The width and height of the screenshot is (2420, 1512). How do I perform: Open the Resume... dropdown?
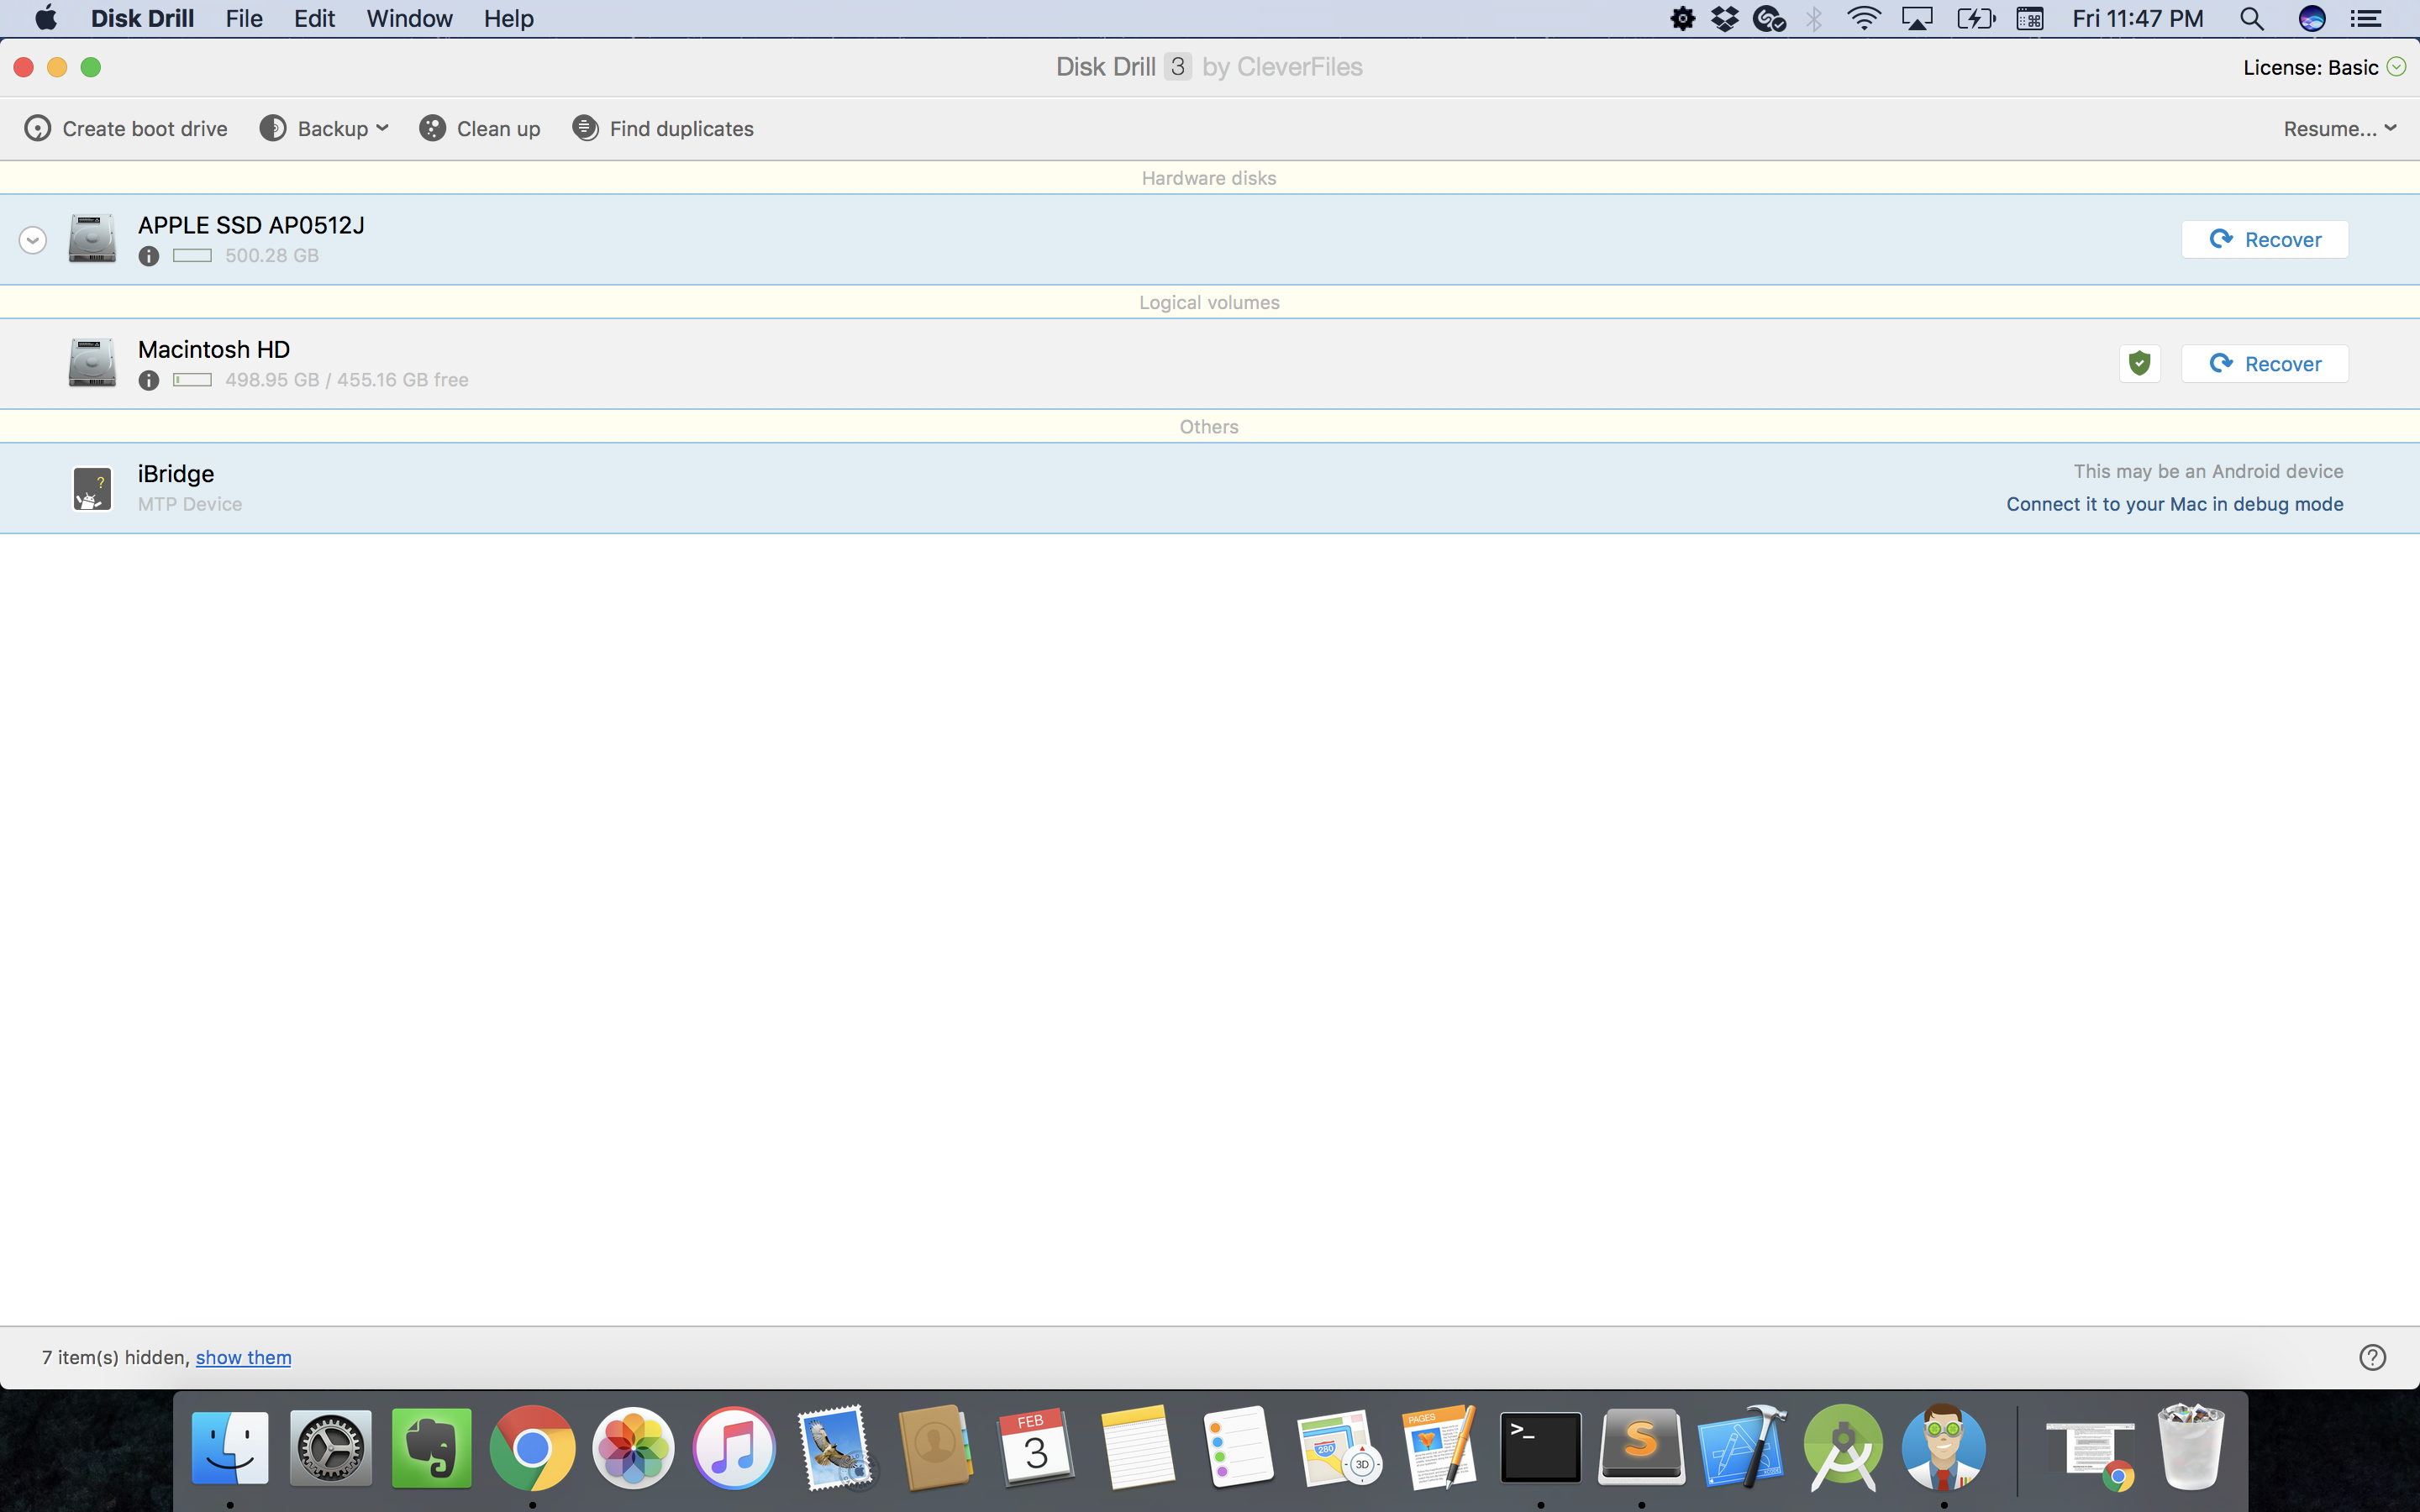[2340, 128]
